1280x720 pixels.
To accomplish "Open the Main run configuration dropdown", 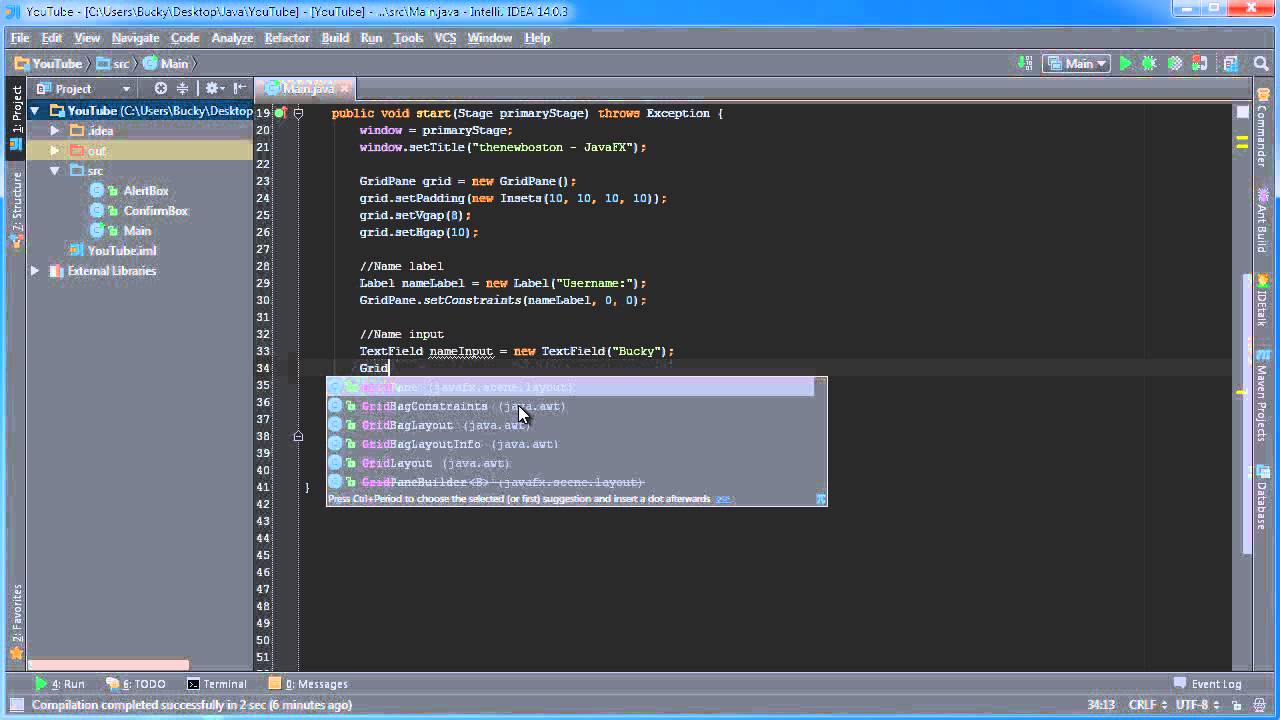I will [1077, 63].
